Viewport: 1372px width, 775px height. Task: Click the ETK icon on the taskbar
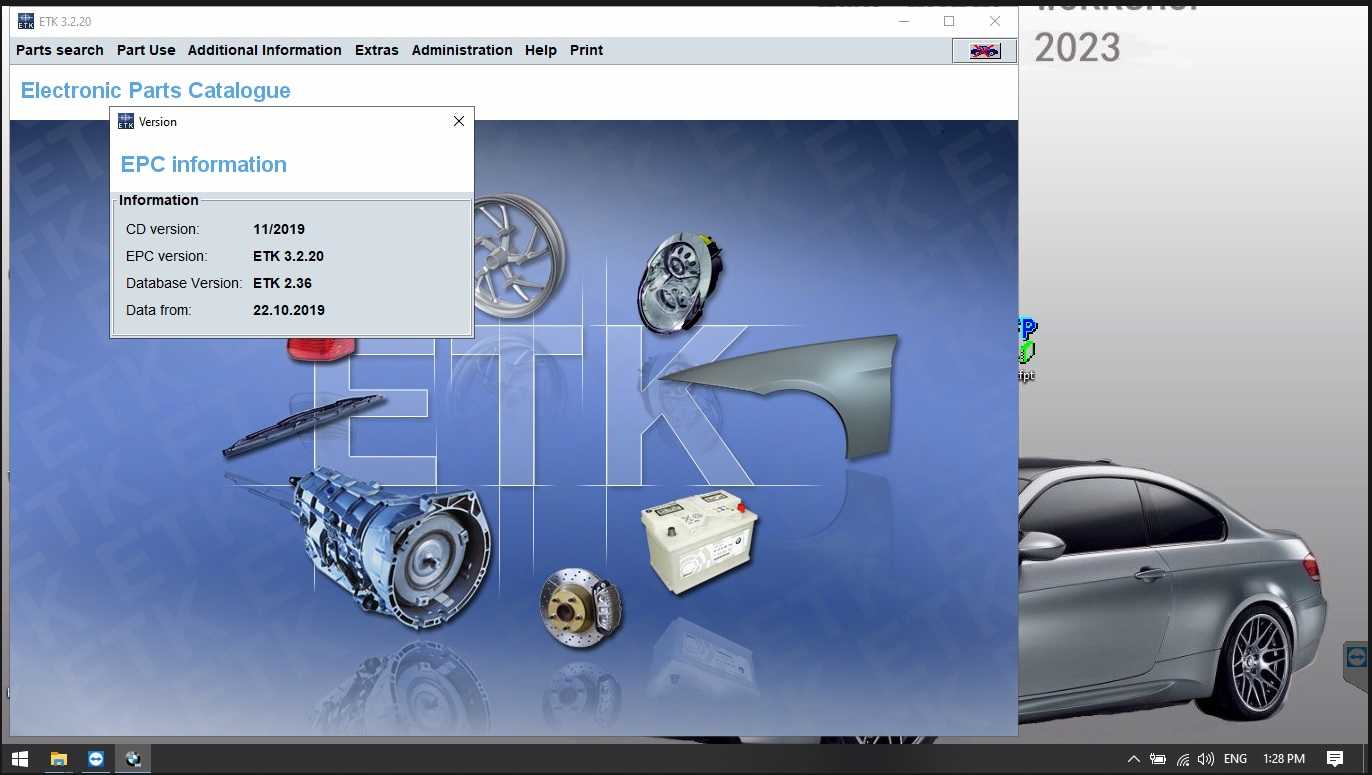(133, 758)
